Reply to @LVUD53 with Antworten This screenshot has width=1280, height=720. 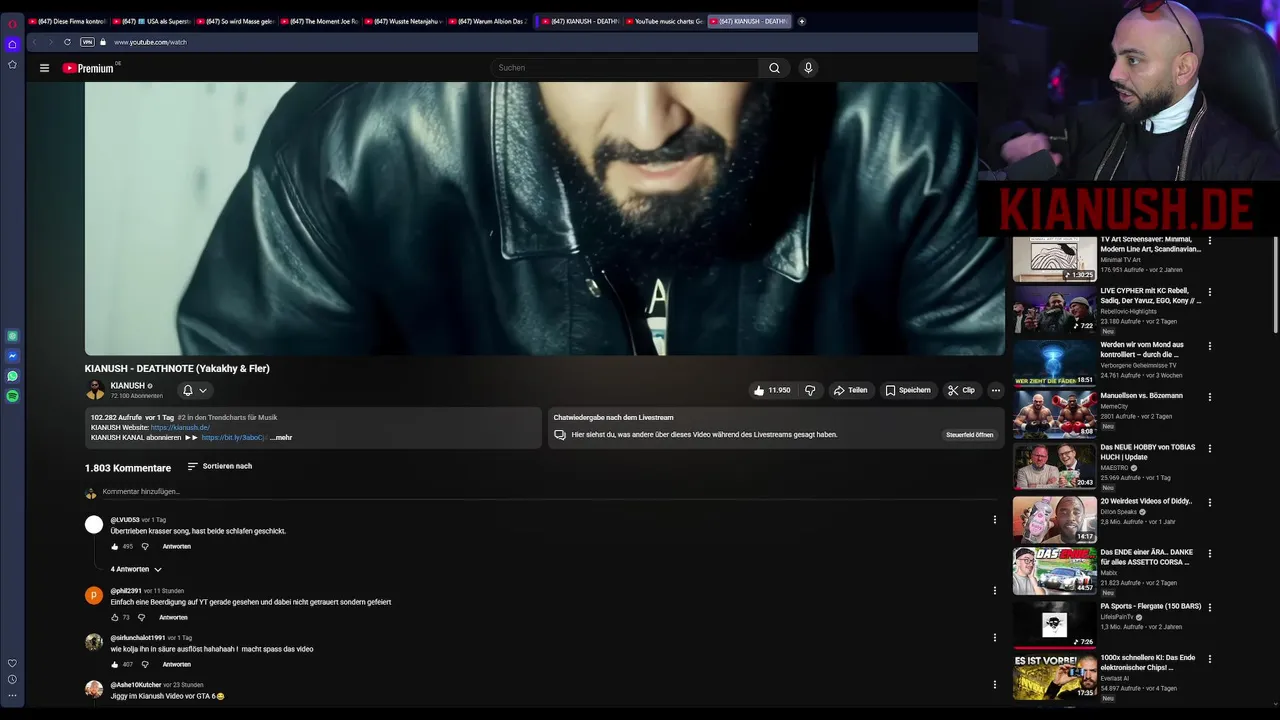tap(176, 546)
